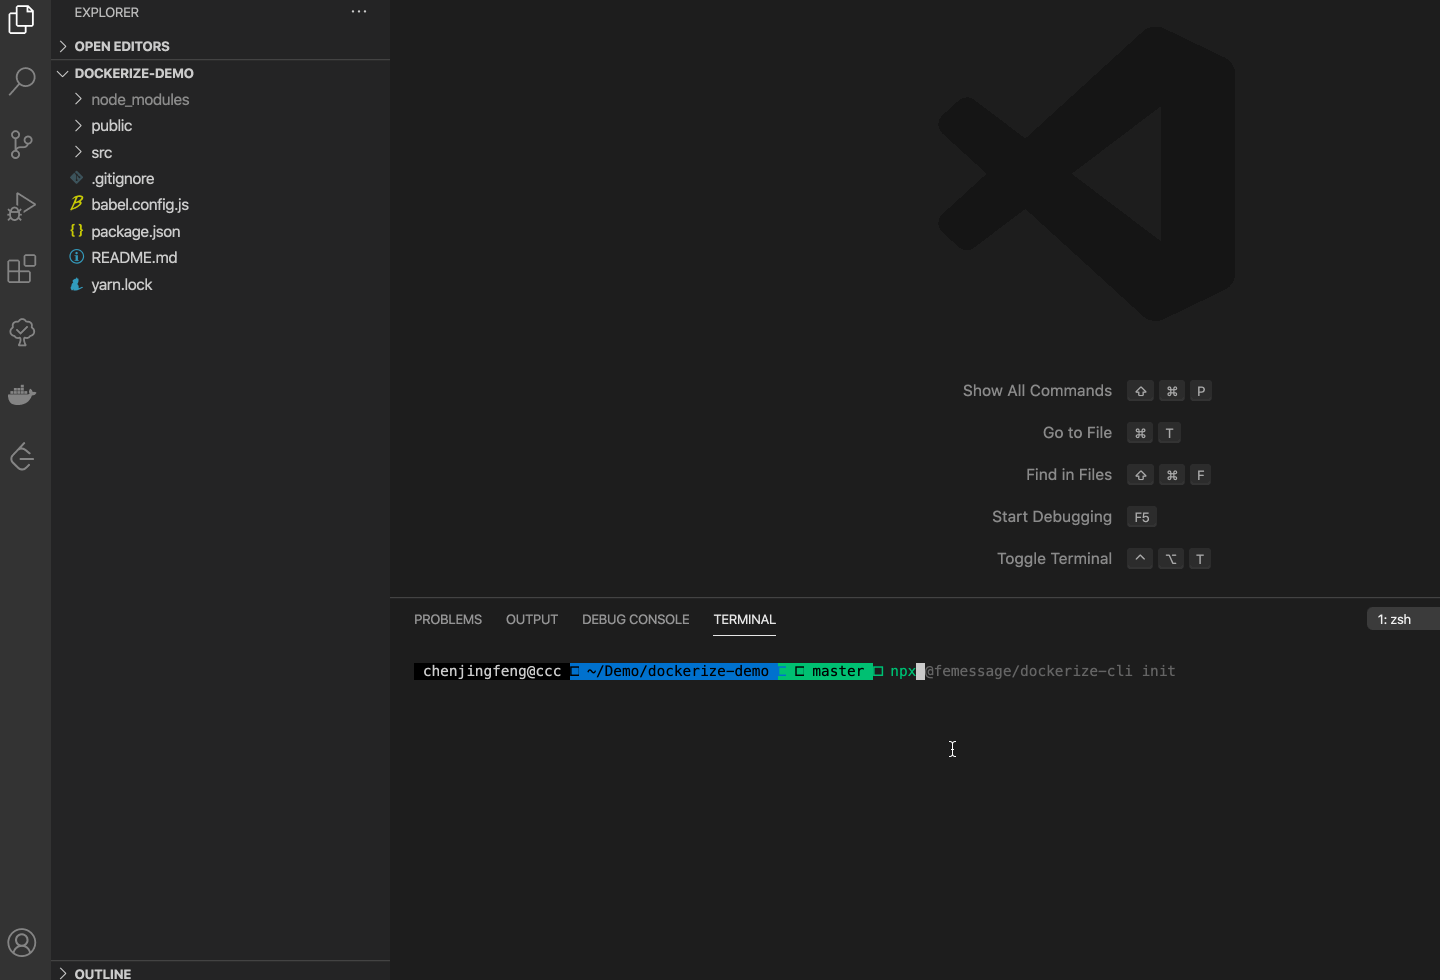Viewport: 1440px width, 980px height.
Task: Open the Run and Debug view
Action: pyautogui.click(x=22, y=207)
